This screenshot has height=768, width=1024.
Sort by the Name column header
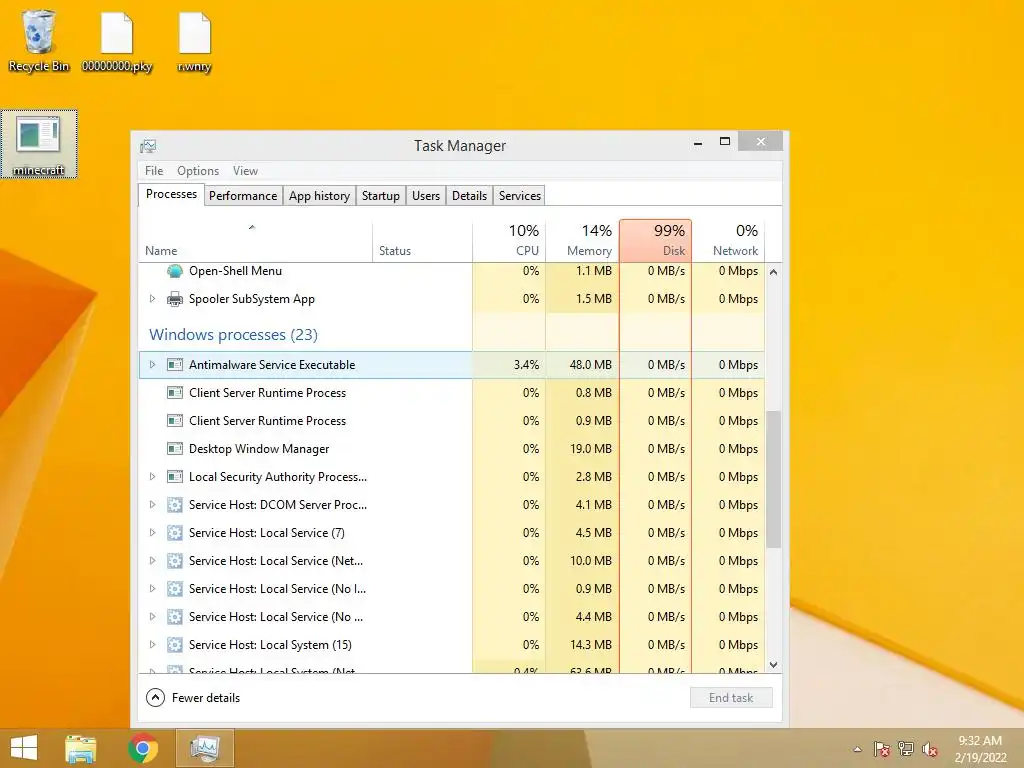pos(255,240)
